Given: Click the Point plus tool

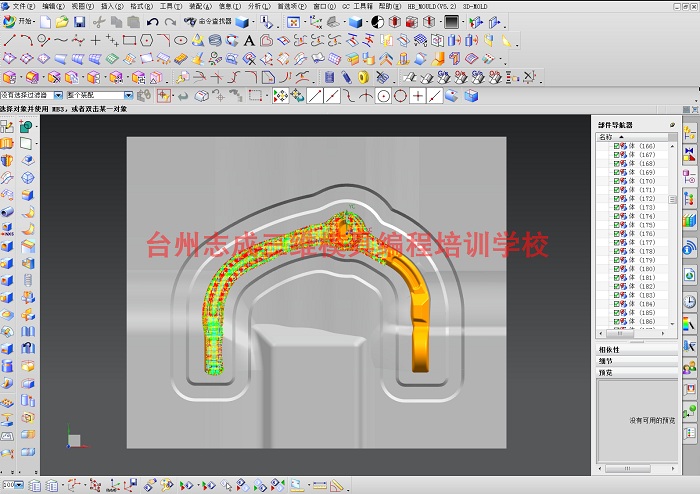Looking at the screenshot, I should pos(95,41).
